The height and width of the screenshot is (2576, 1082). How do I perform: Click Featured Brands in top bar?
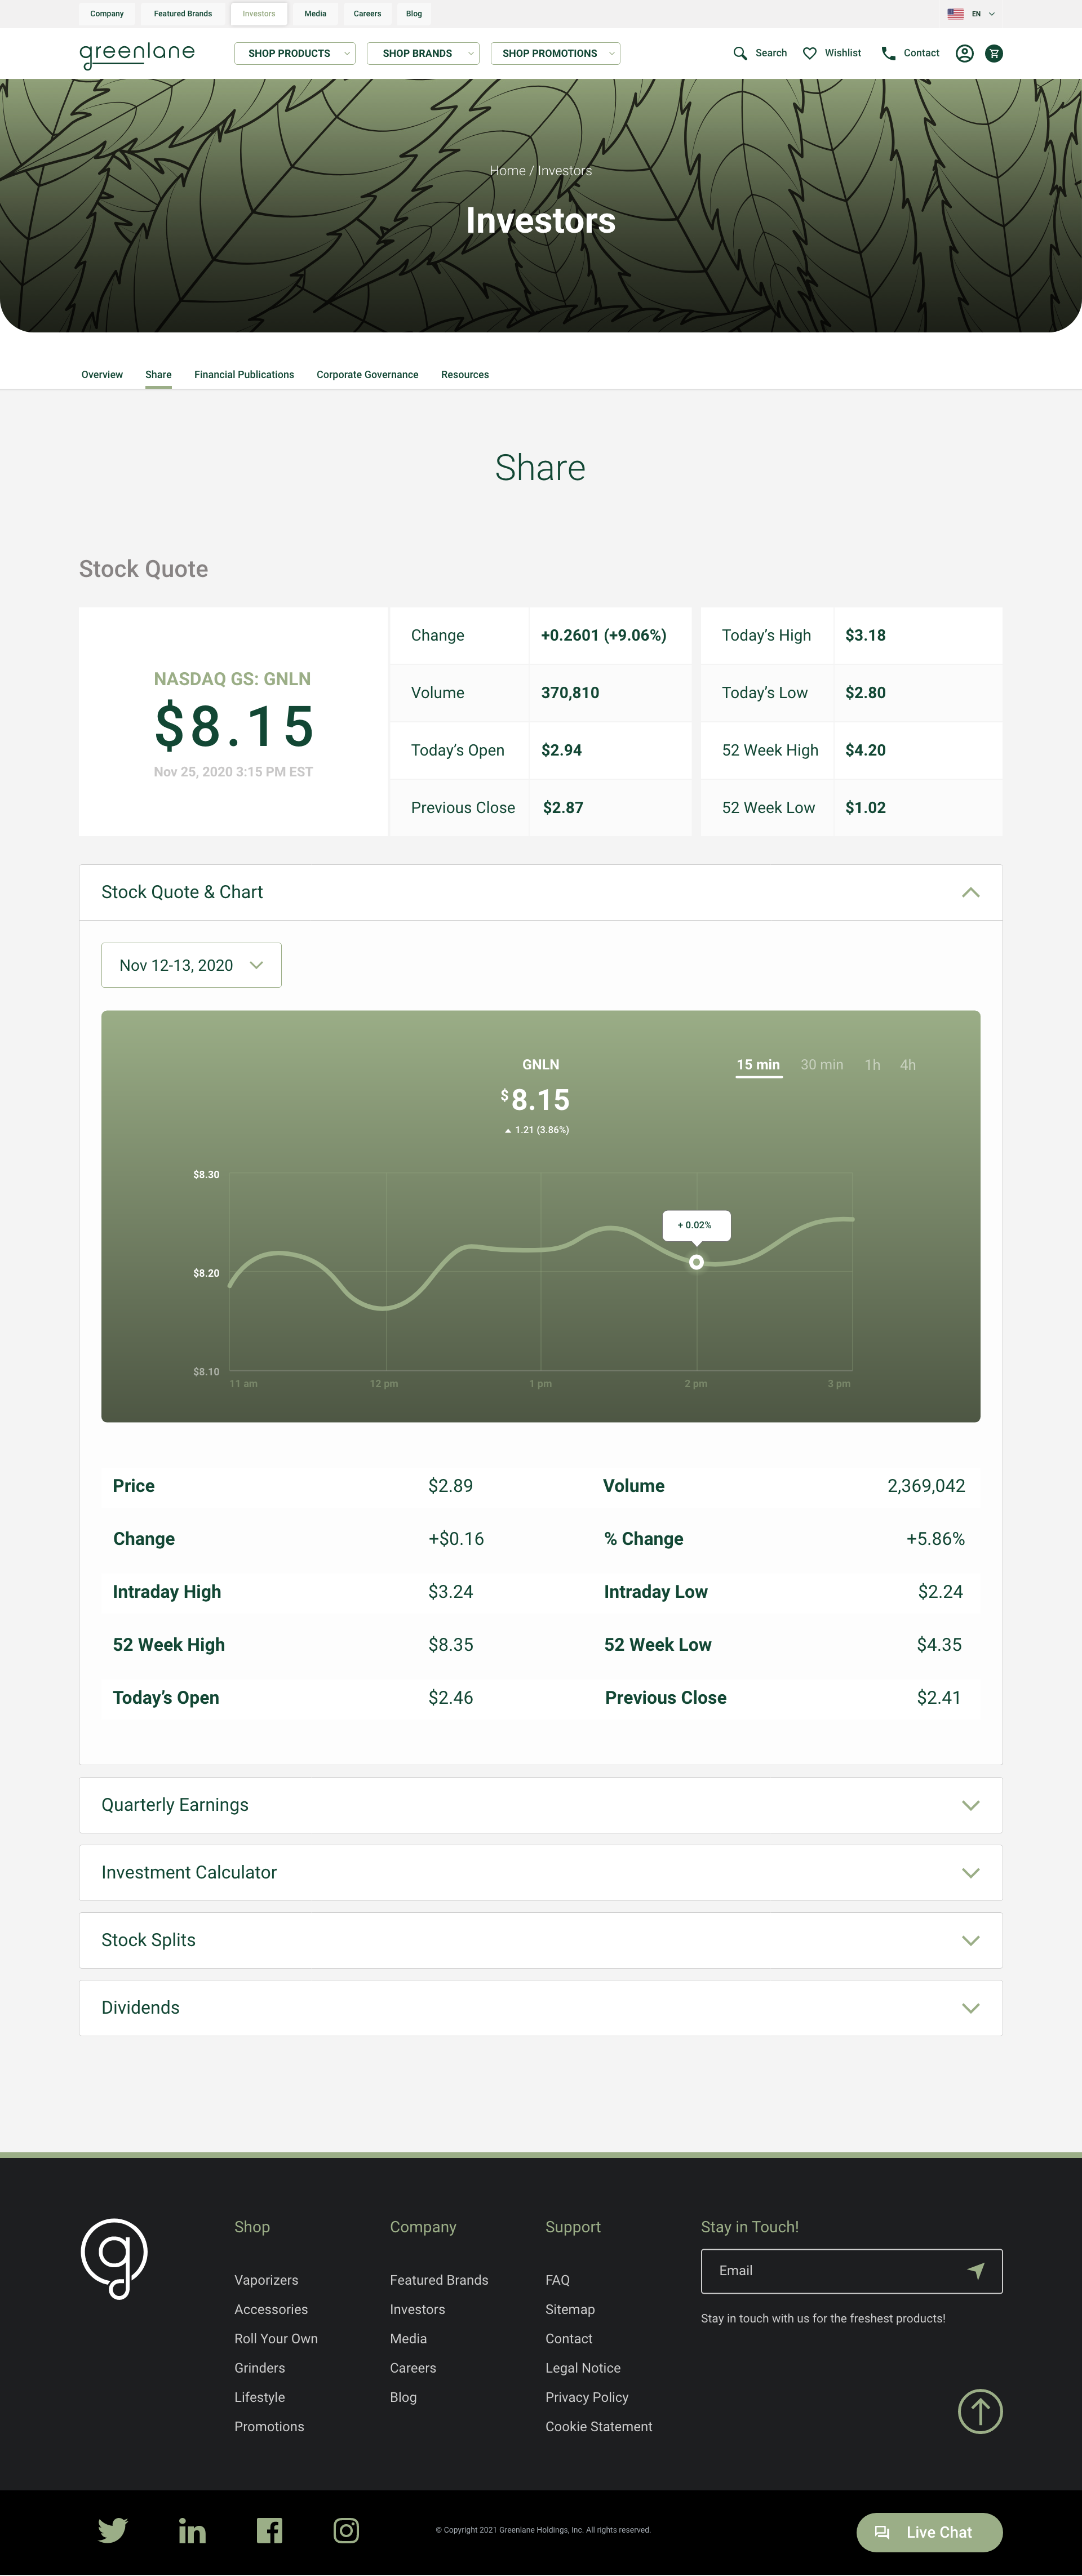[183, 14]
